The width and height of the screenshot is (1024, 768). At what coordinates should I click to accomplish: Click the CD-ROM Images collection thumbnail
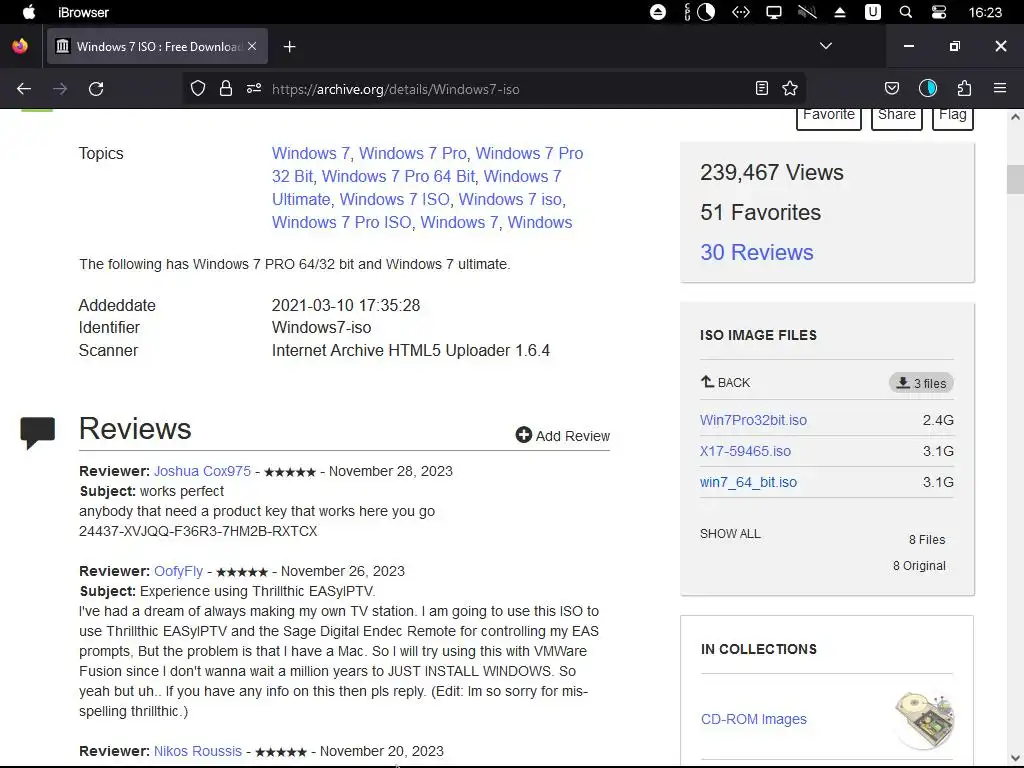pyautogui.click(x=925, y=720)
